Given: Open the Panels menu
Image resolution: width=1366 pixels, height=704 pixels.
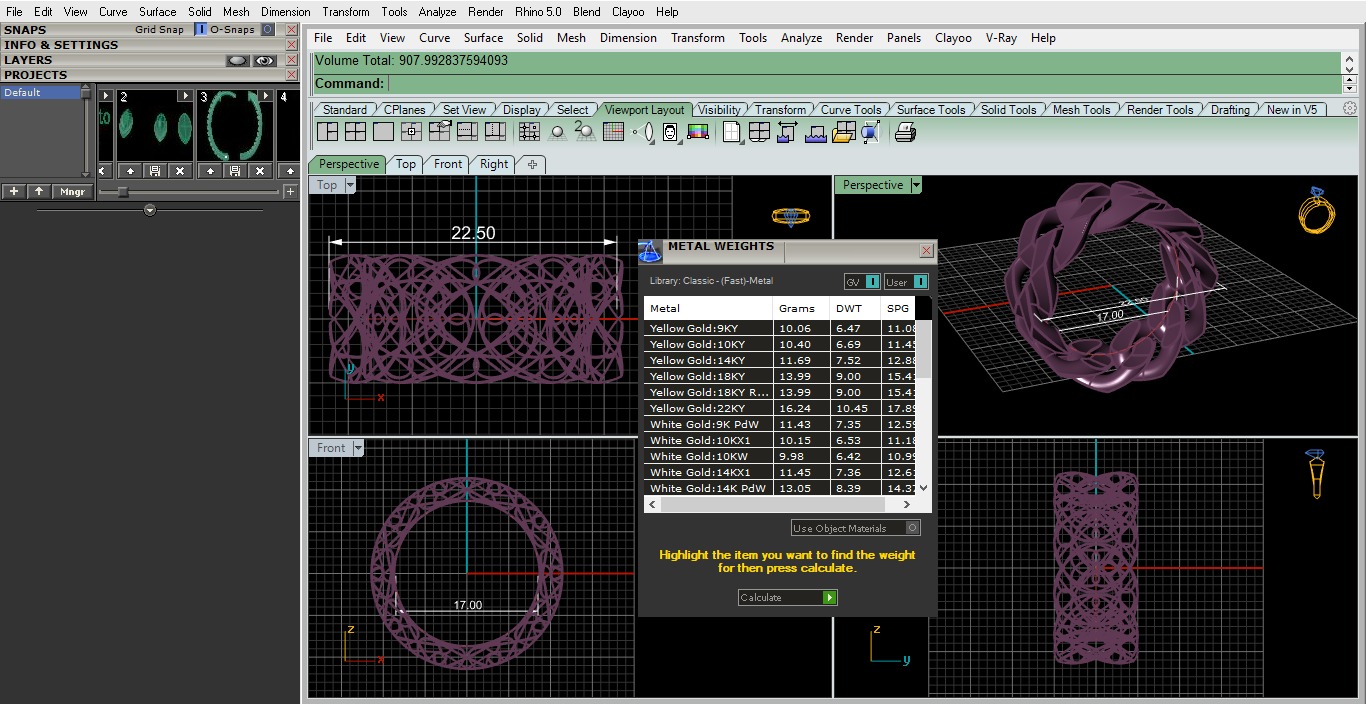Looking at the screenshot, I should (x=904, y=38).
